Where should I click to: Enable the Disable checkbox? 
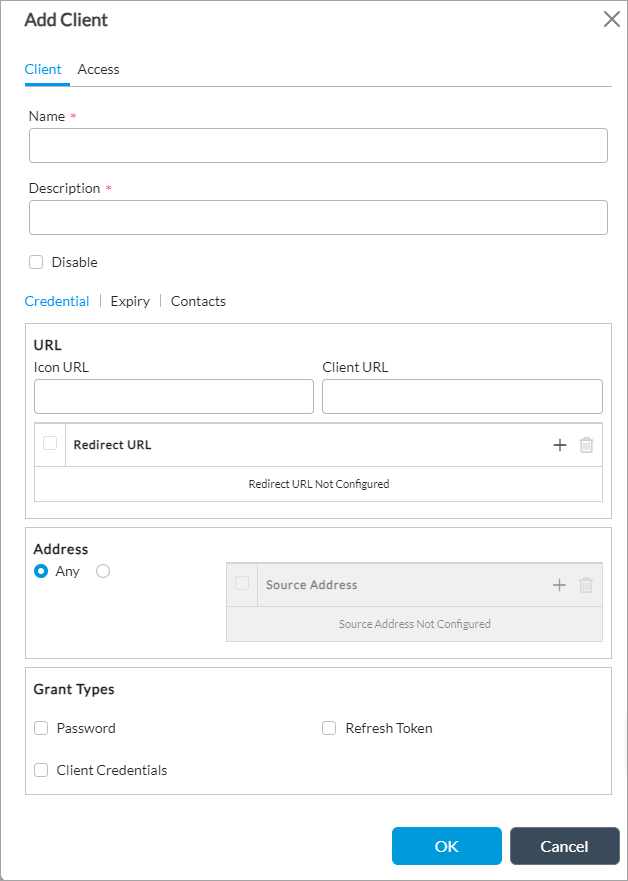[x=37, y=262]
